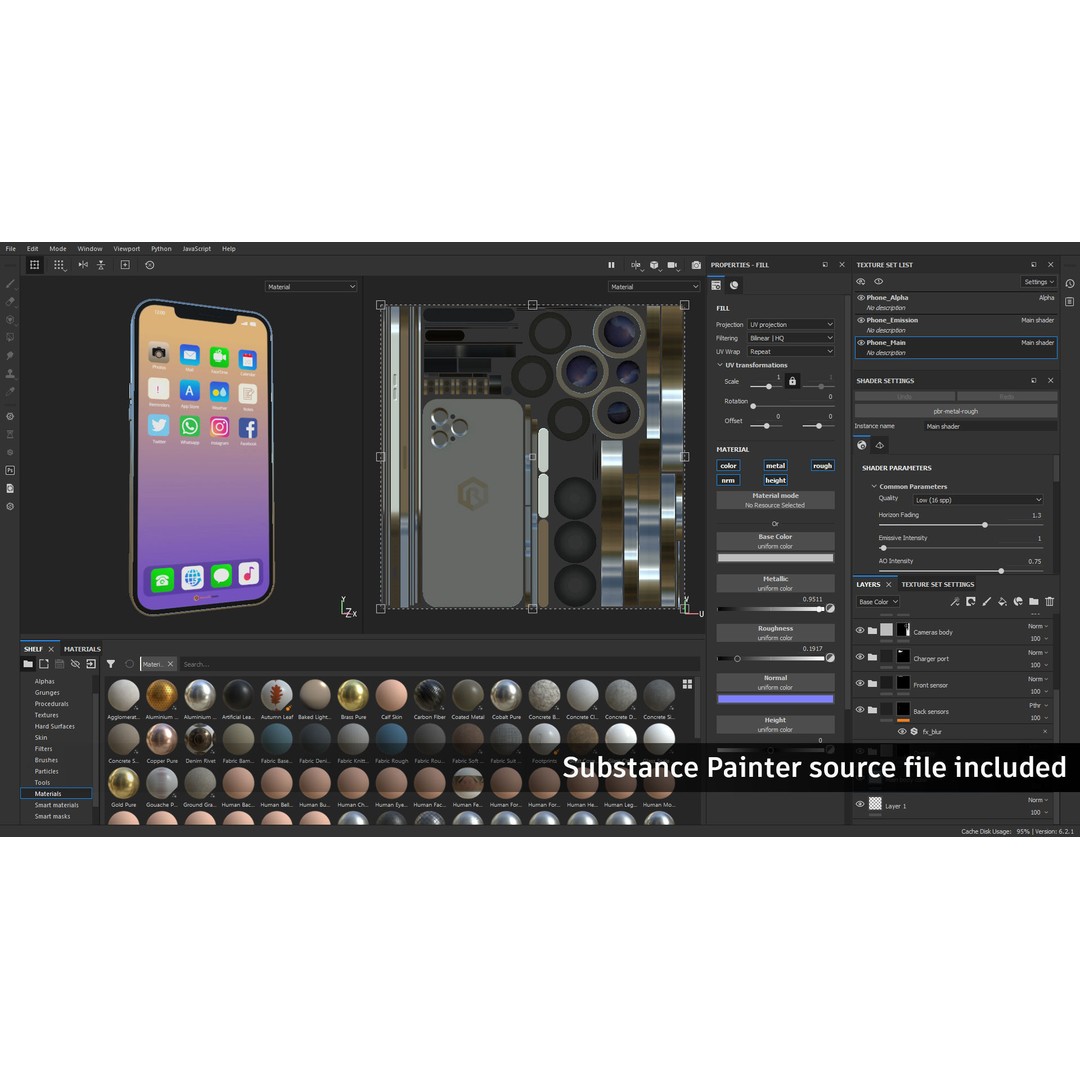This screenshot has width=1080, height=1080.
Task: Open the Filtering dropdown (Bilinear | HQ)
Action: point(791,338)
